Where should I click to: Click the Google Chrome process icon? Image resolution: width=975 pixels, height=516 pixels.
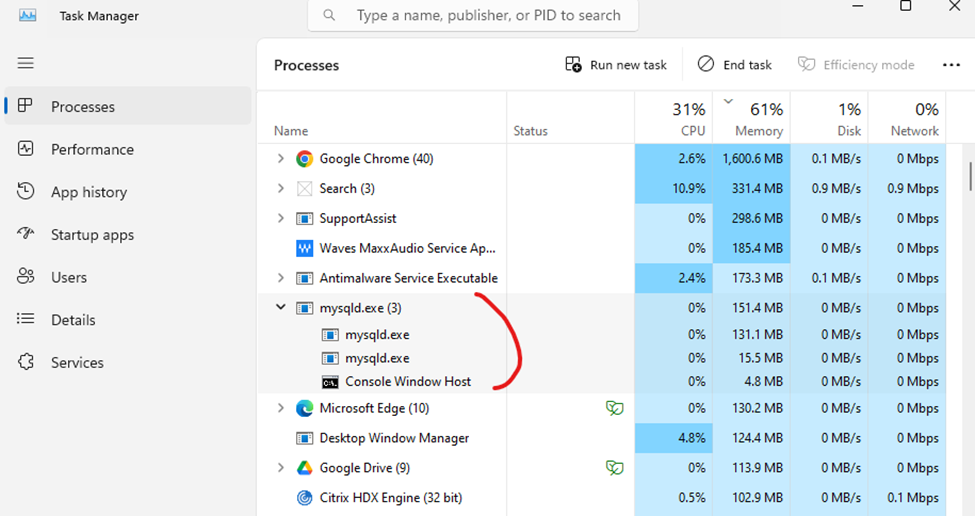[x=304, y=159]
